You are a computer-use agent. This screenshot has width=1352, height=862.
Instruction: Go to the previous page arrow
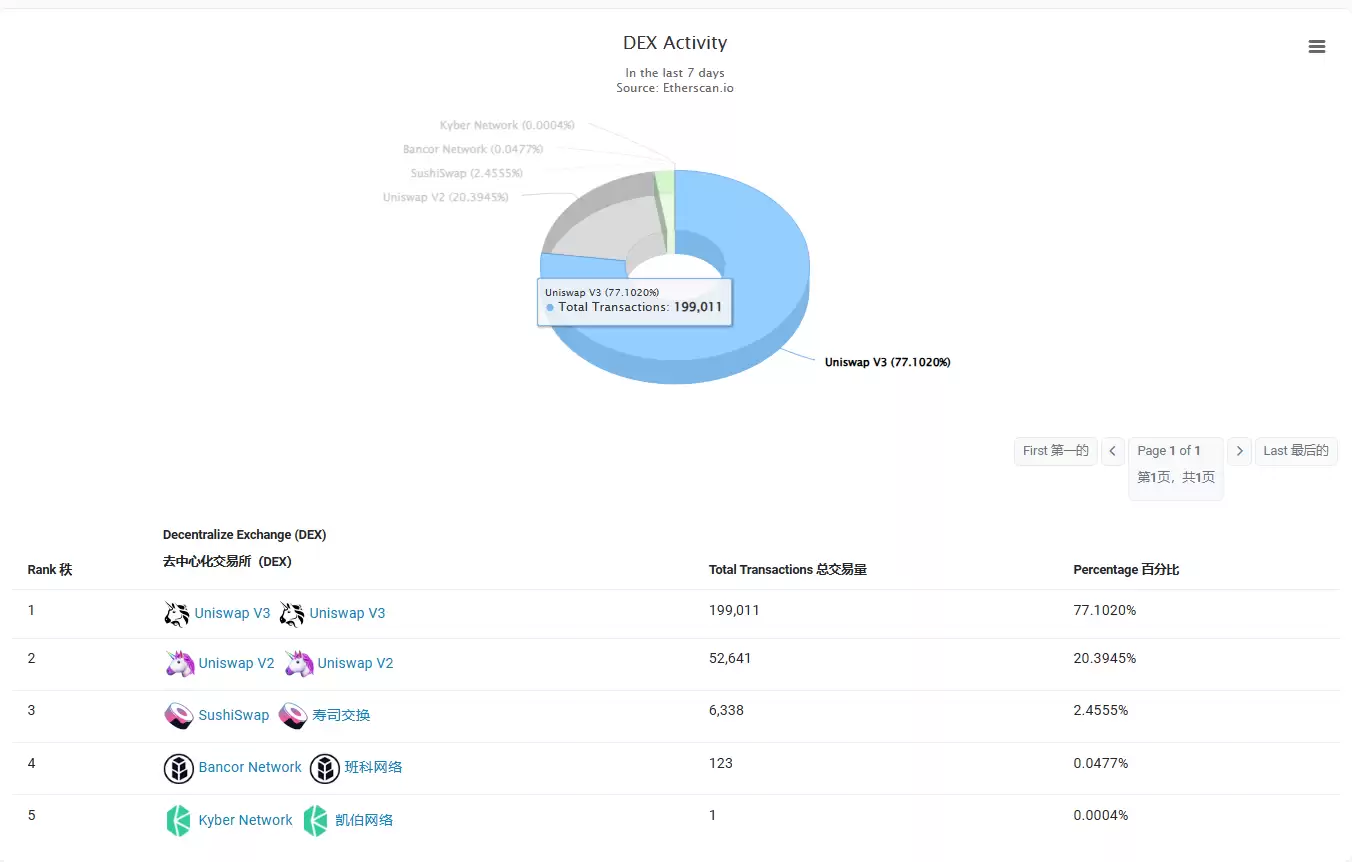pyautogui.click(x=1113, y=451)
